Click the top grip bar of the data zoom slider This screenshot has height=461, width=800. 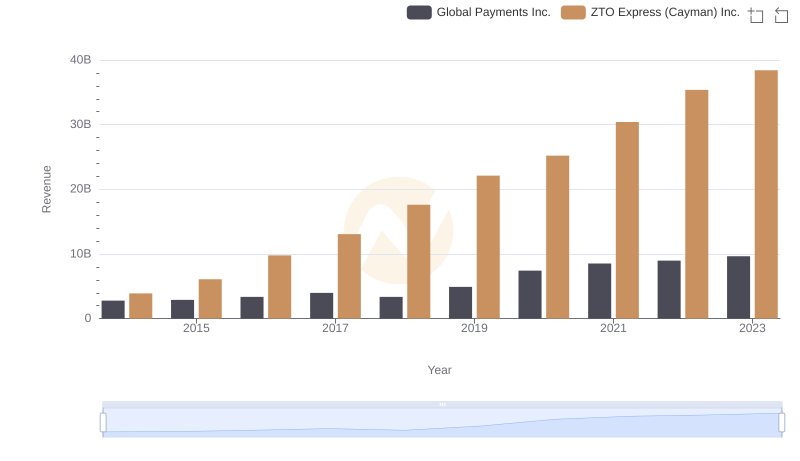(442, 404)
